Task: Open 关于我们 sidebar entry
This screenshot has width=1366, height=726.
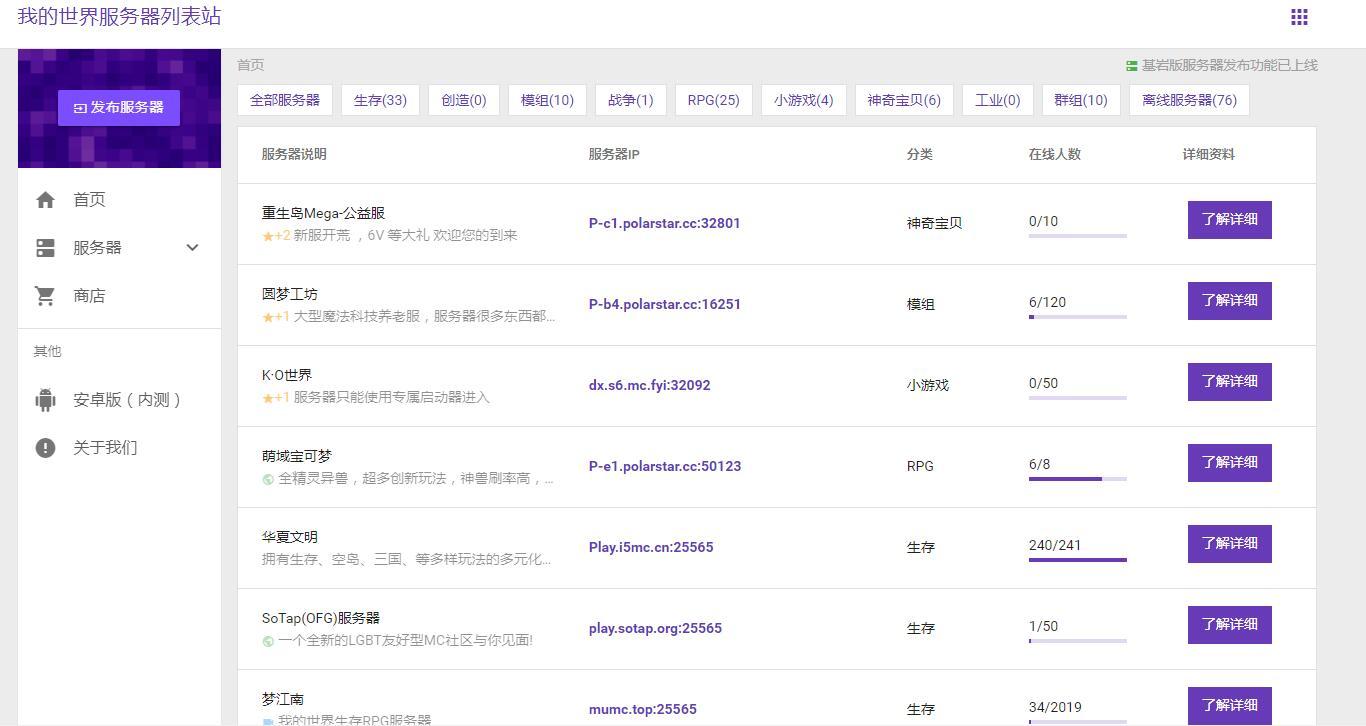Action: [119, 448]
